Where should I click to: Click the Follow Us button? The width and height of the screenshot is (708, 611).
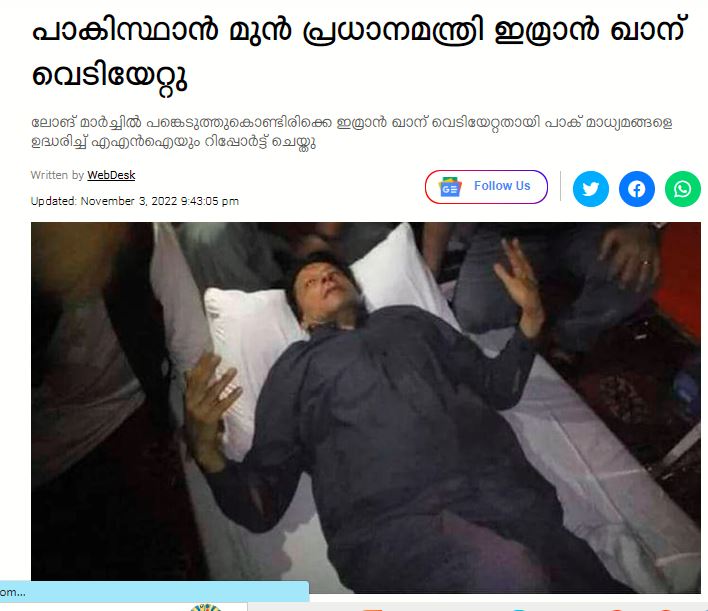point(486,187)
